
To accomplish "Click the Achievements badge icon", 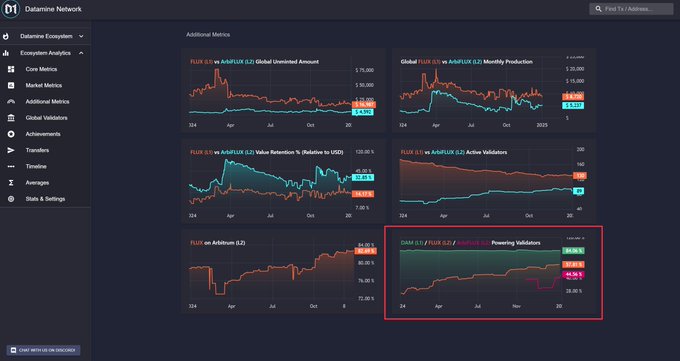I will pyautogui.click(x=11, y=134).
